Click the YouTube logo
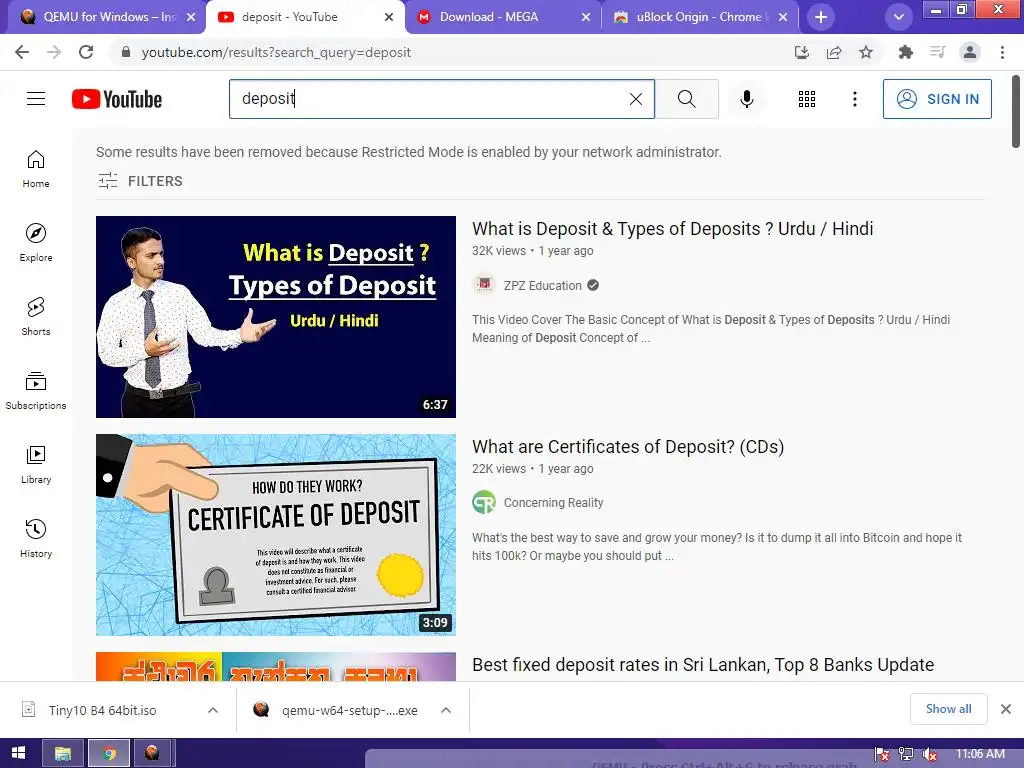 (x=117, y=99)
